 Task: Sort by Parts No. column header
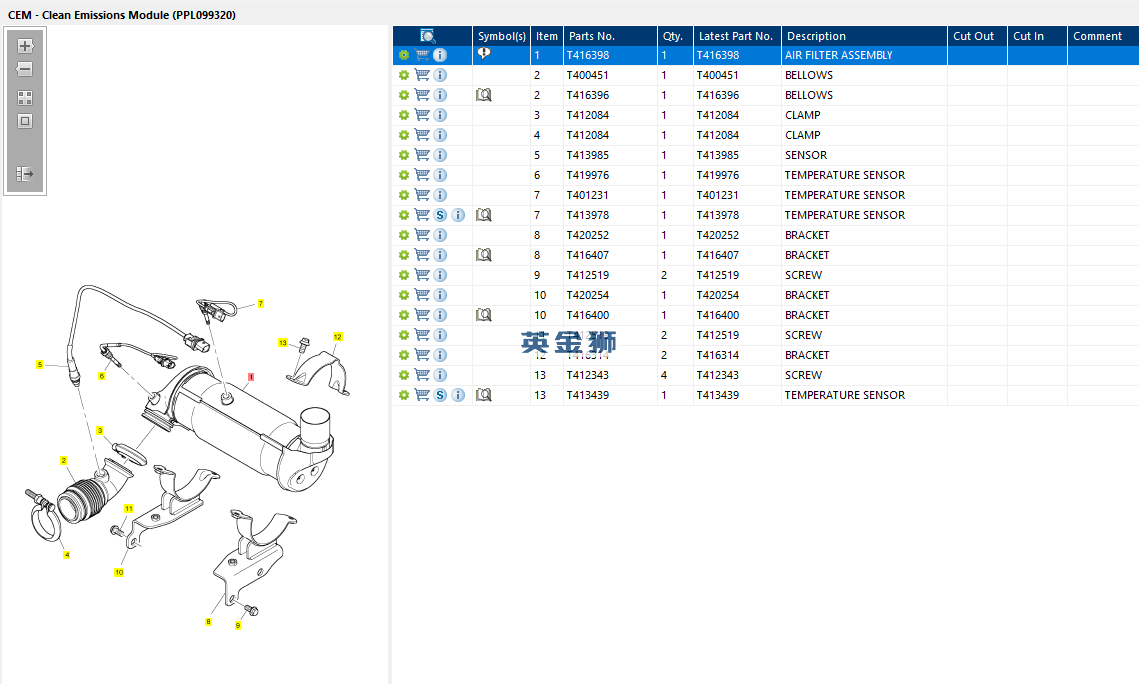(610, 36)
